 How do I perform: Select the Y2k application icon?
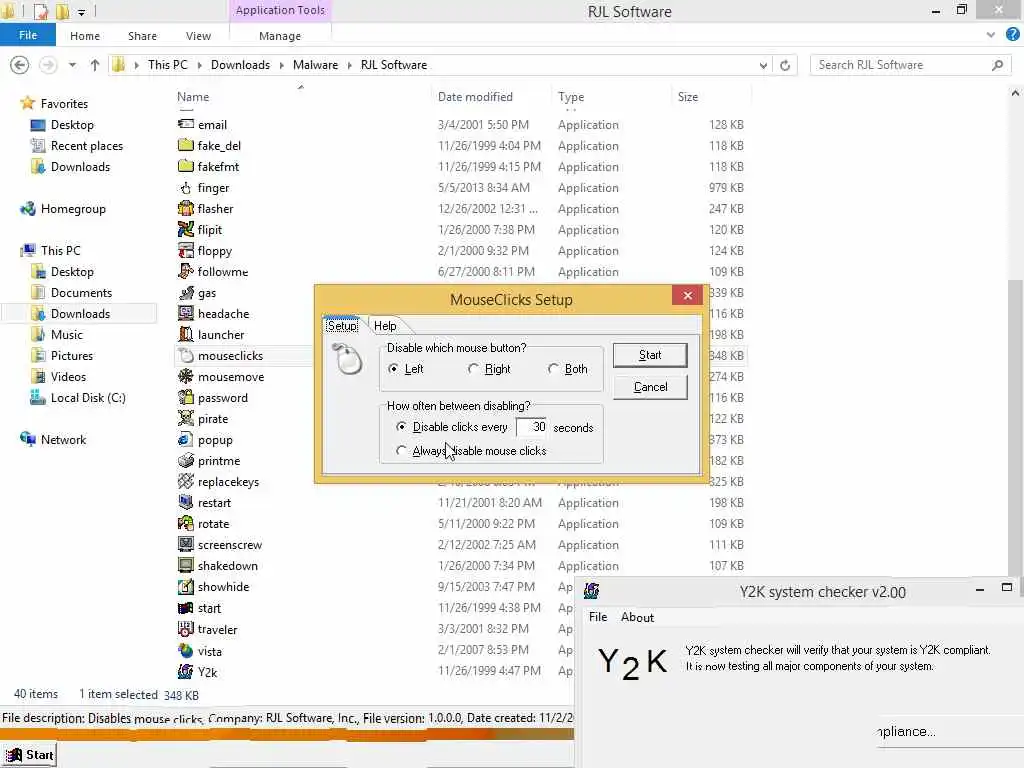(186, 671)
